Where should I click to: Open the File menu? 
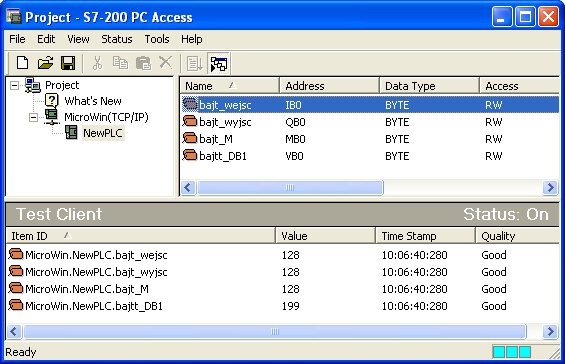17,39
